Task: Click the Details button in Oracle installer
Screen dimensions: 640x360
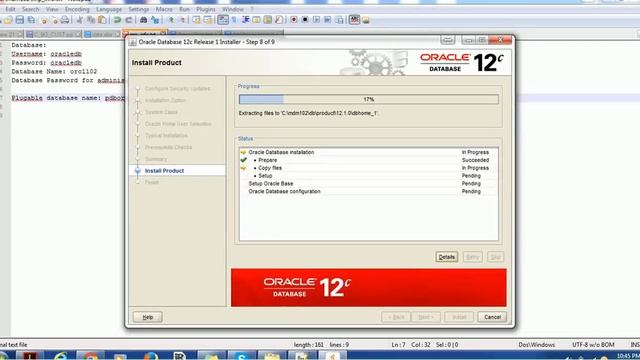Action: pos(447,257)
